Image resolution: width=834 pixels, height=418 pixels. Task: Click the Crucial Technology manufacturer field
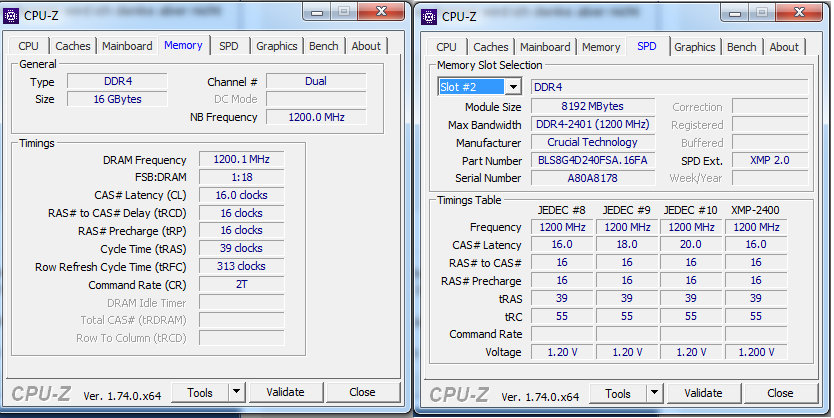click(593, 143)
